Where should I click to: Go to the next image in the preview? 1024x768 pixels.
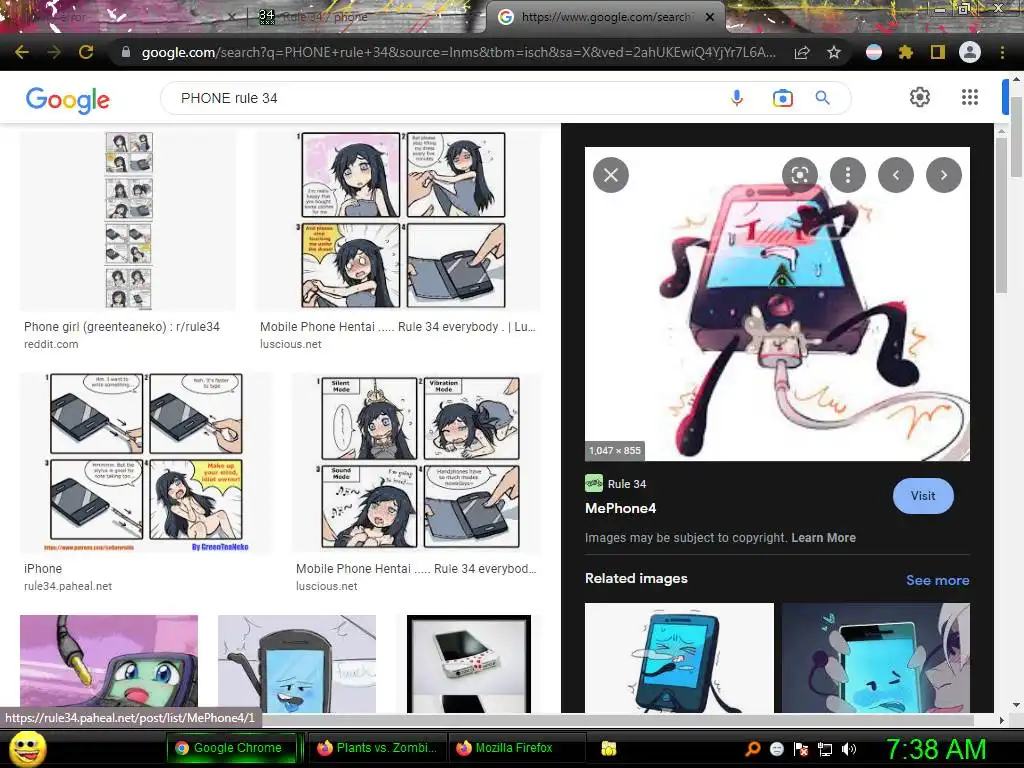944,175
